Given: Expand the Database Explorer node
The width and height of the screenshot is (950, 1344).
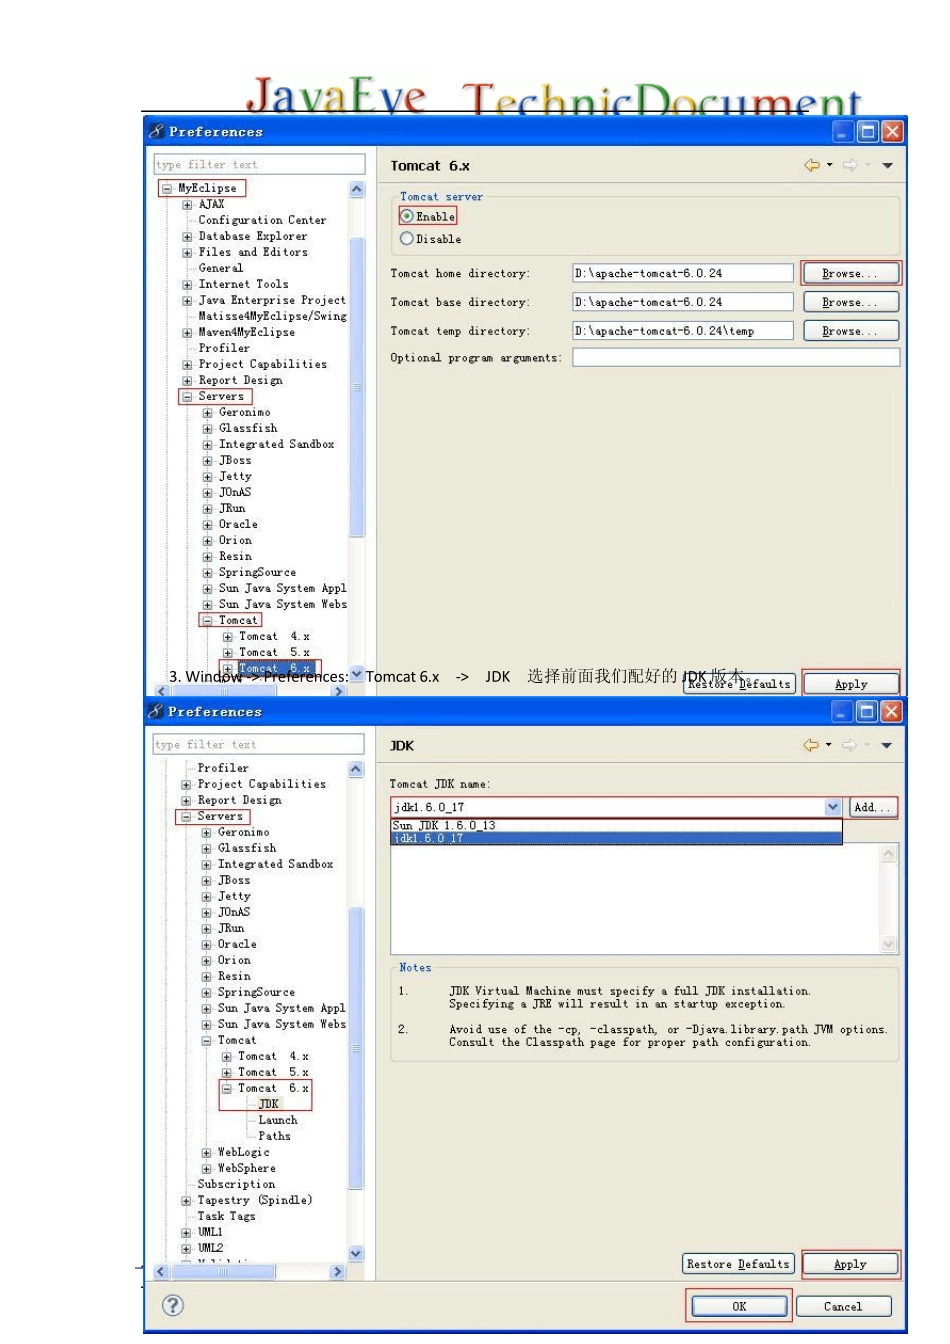Looking at the screenshot, I should point(187,237).
